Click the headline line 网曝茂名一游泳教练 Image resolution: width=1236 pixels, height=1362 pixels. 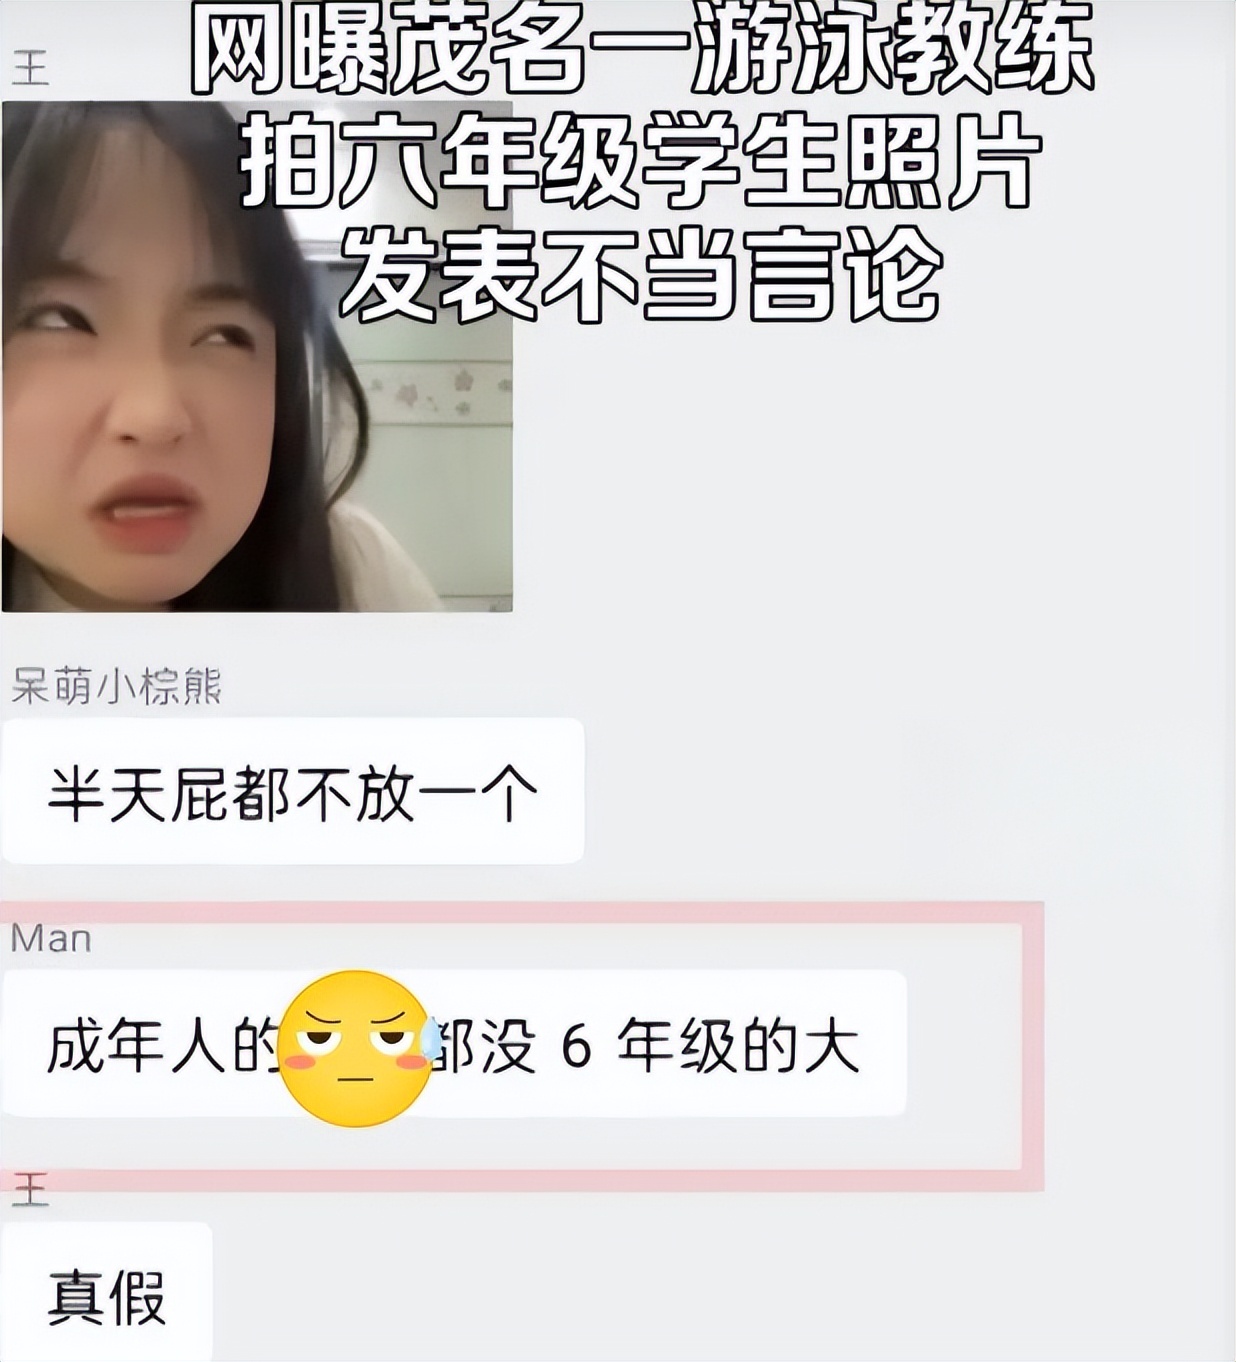[x=641, y=49]
